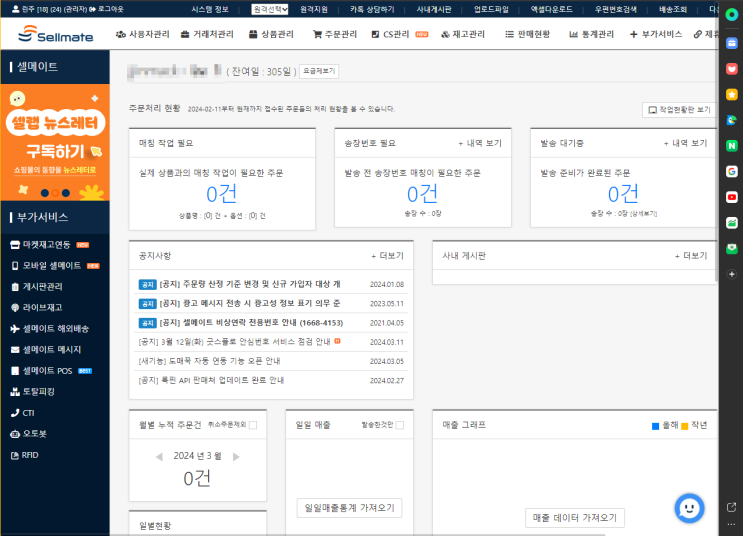Open the 주문관리 menu
Viewport: 743px width, 536px height.
coord(335,34)
